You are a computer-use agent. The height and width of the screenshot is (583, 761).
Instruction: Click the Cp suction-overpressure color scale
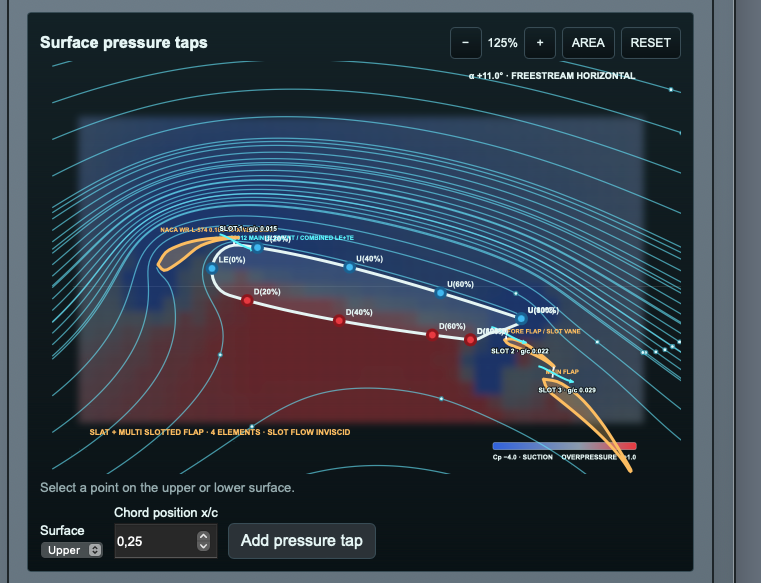(564, 446)
